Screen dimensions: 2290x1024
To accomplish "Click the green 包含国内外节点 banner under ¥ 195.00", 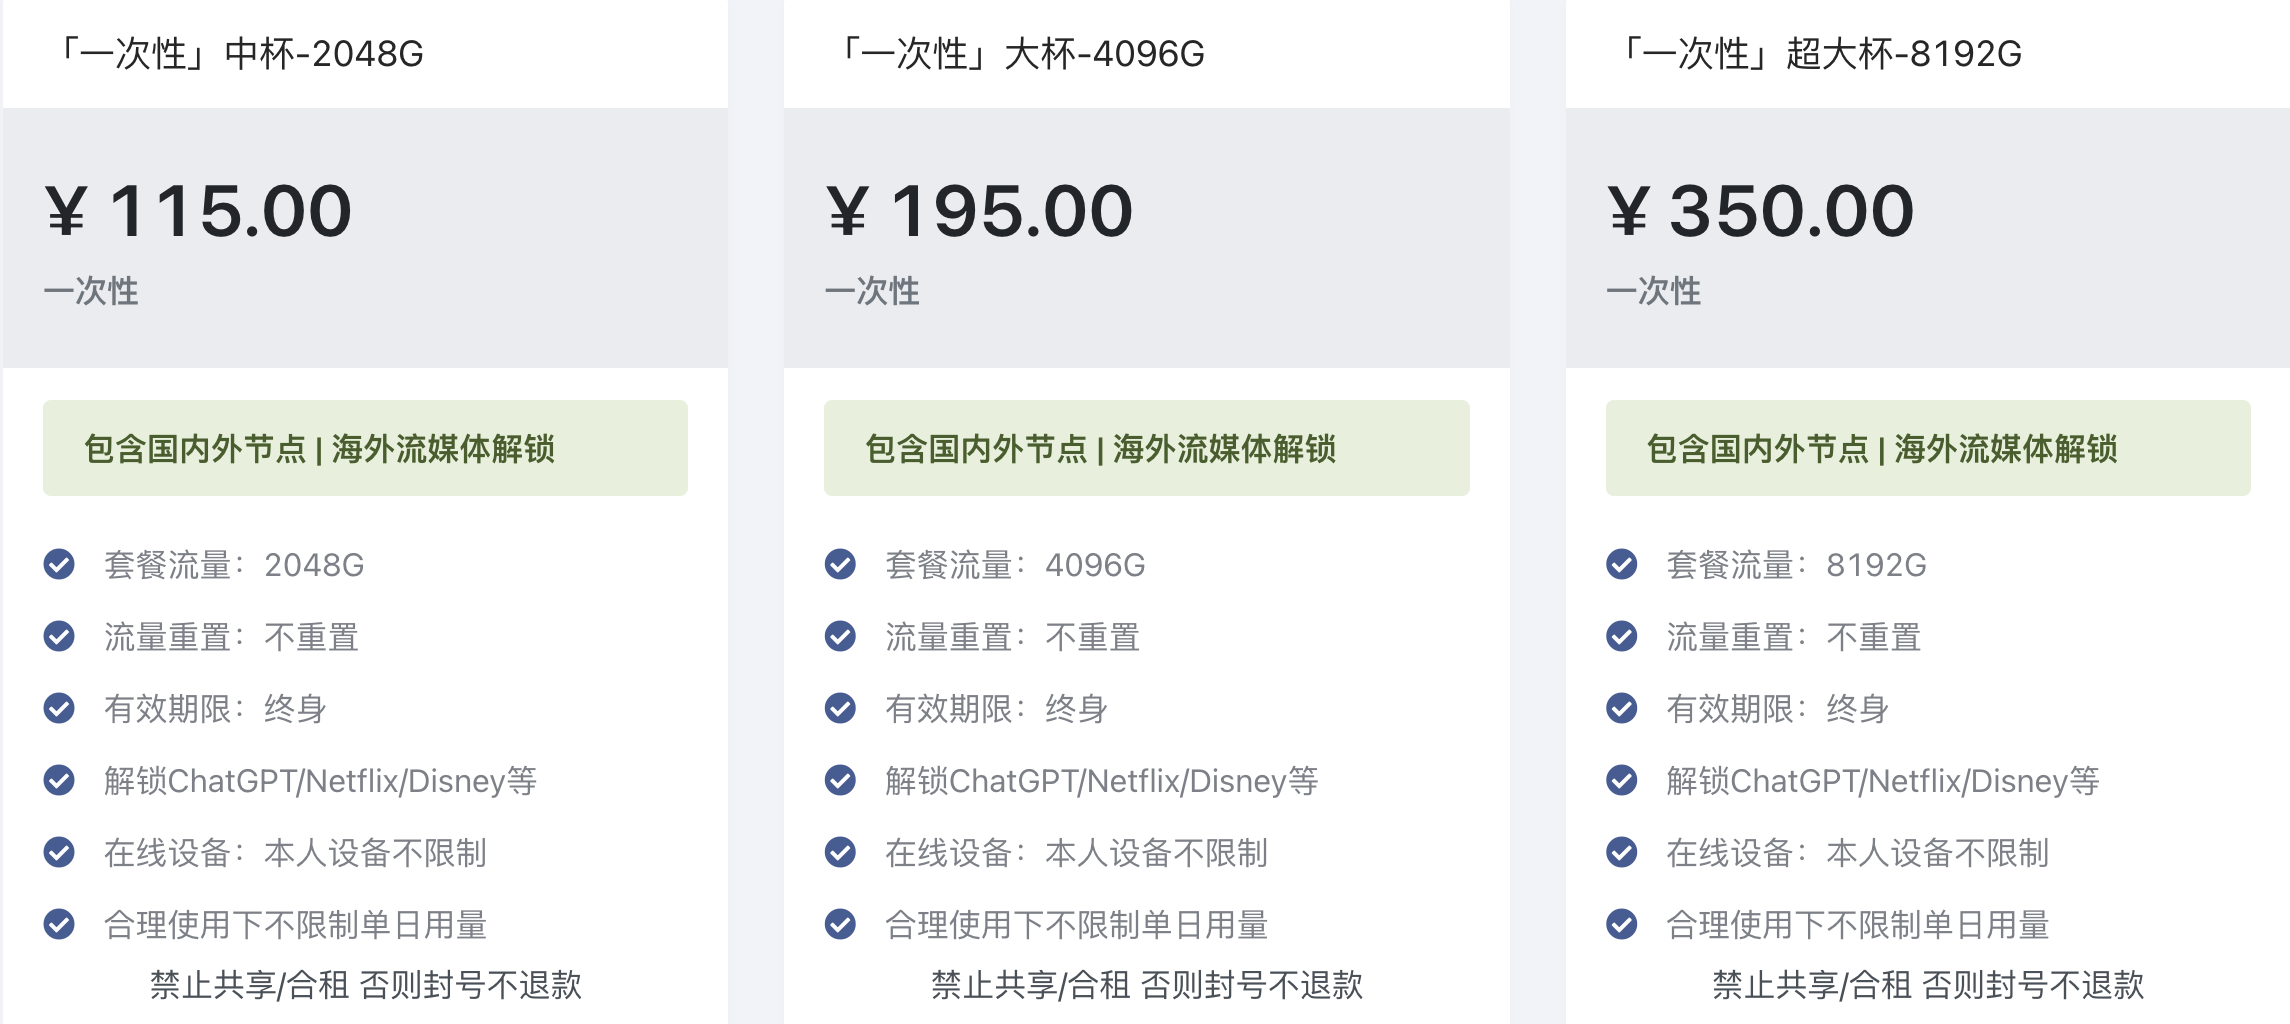I will [1146, 449].
